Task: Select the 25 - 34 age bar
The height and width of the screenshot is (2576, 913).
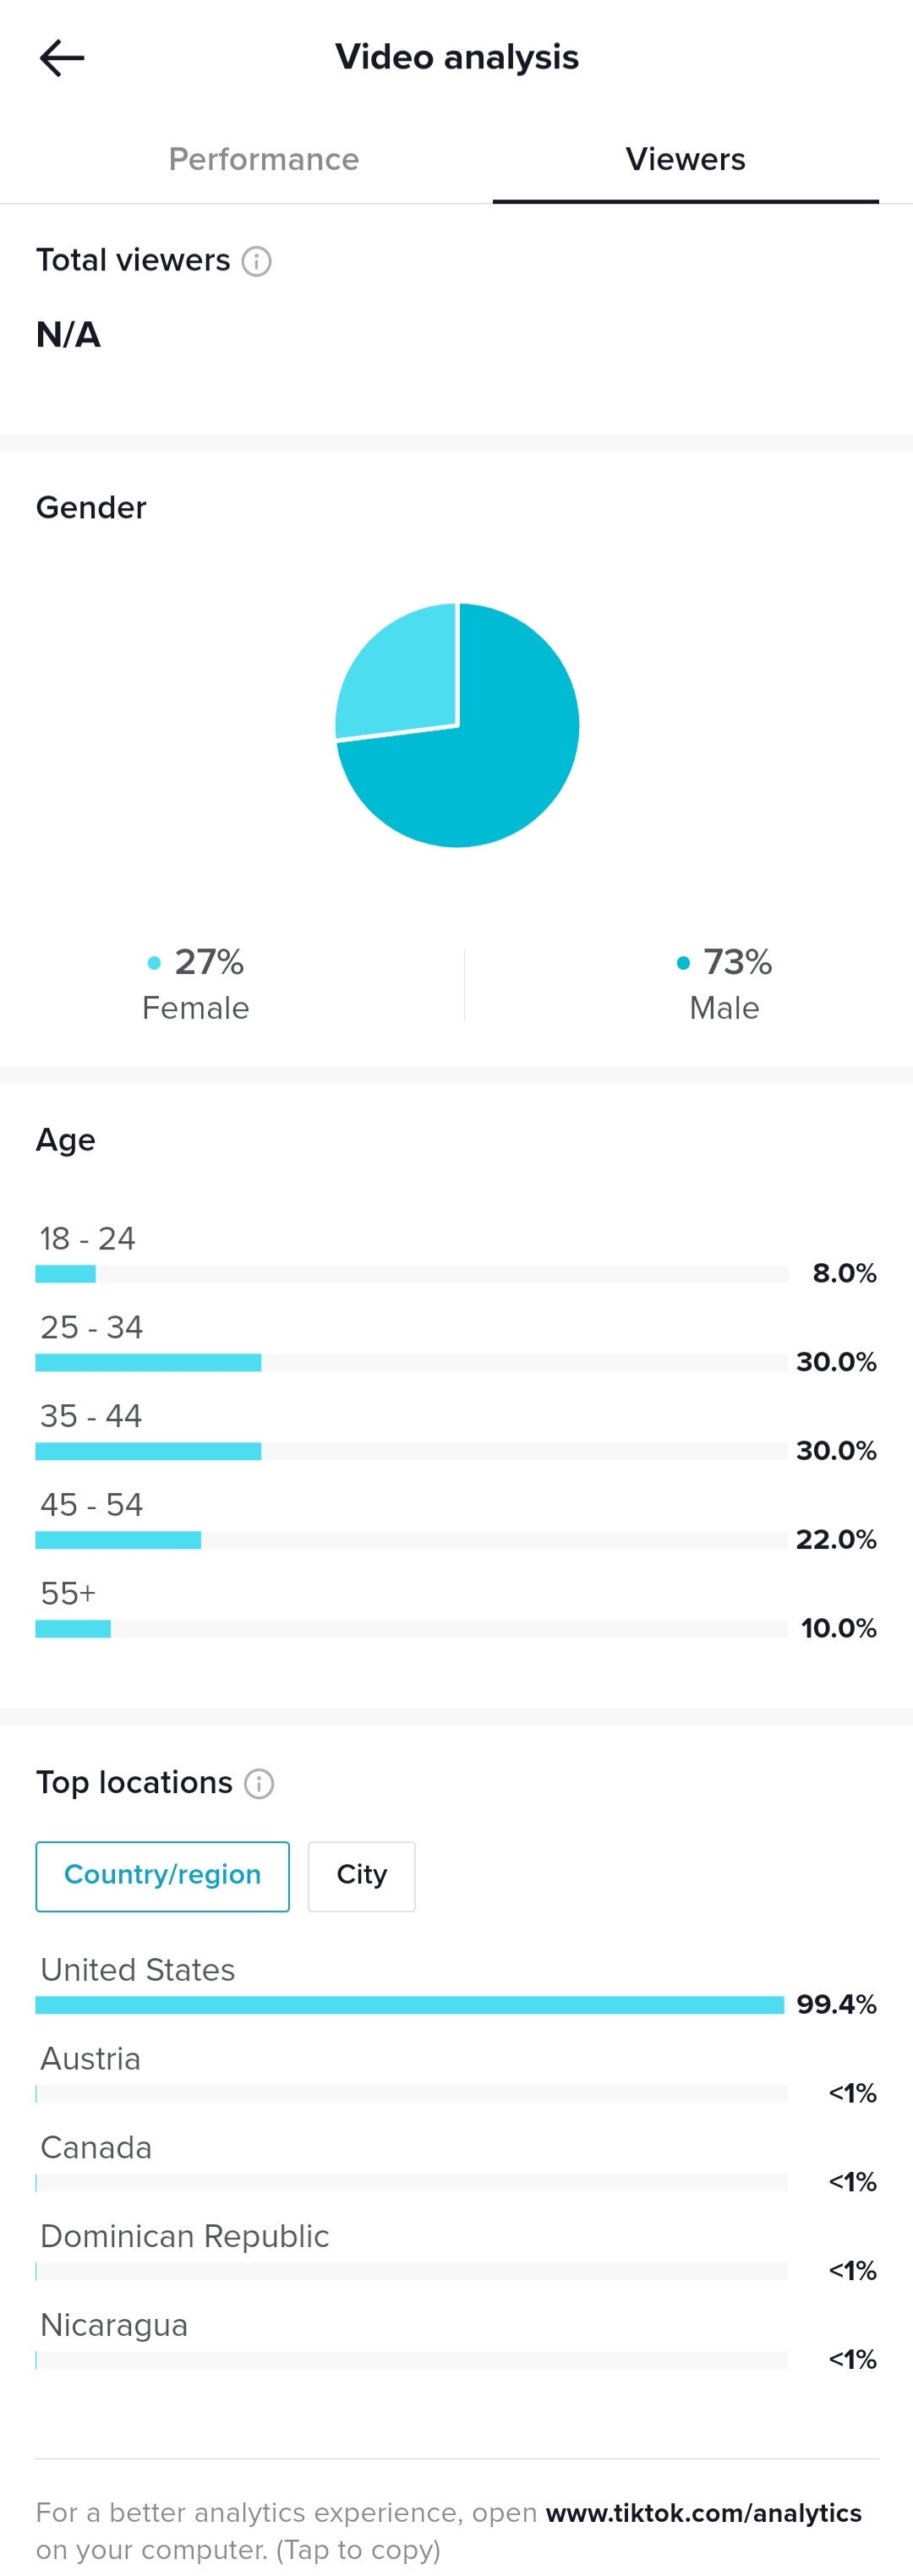Action: point(411,1363)
